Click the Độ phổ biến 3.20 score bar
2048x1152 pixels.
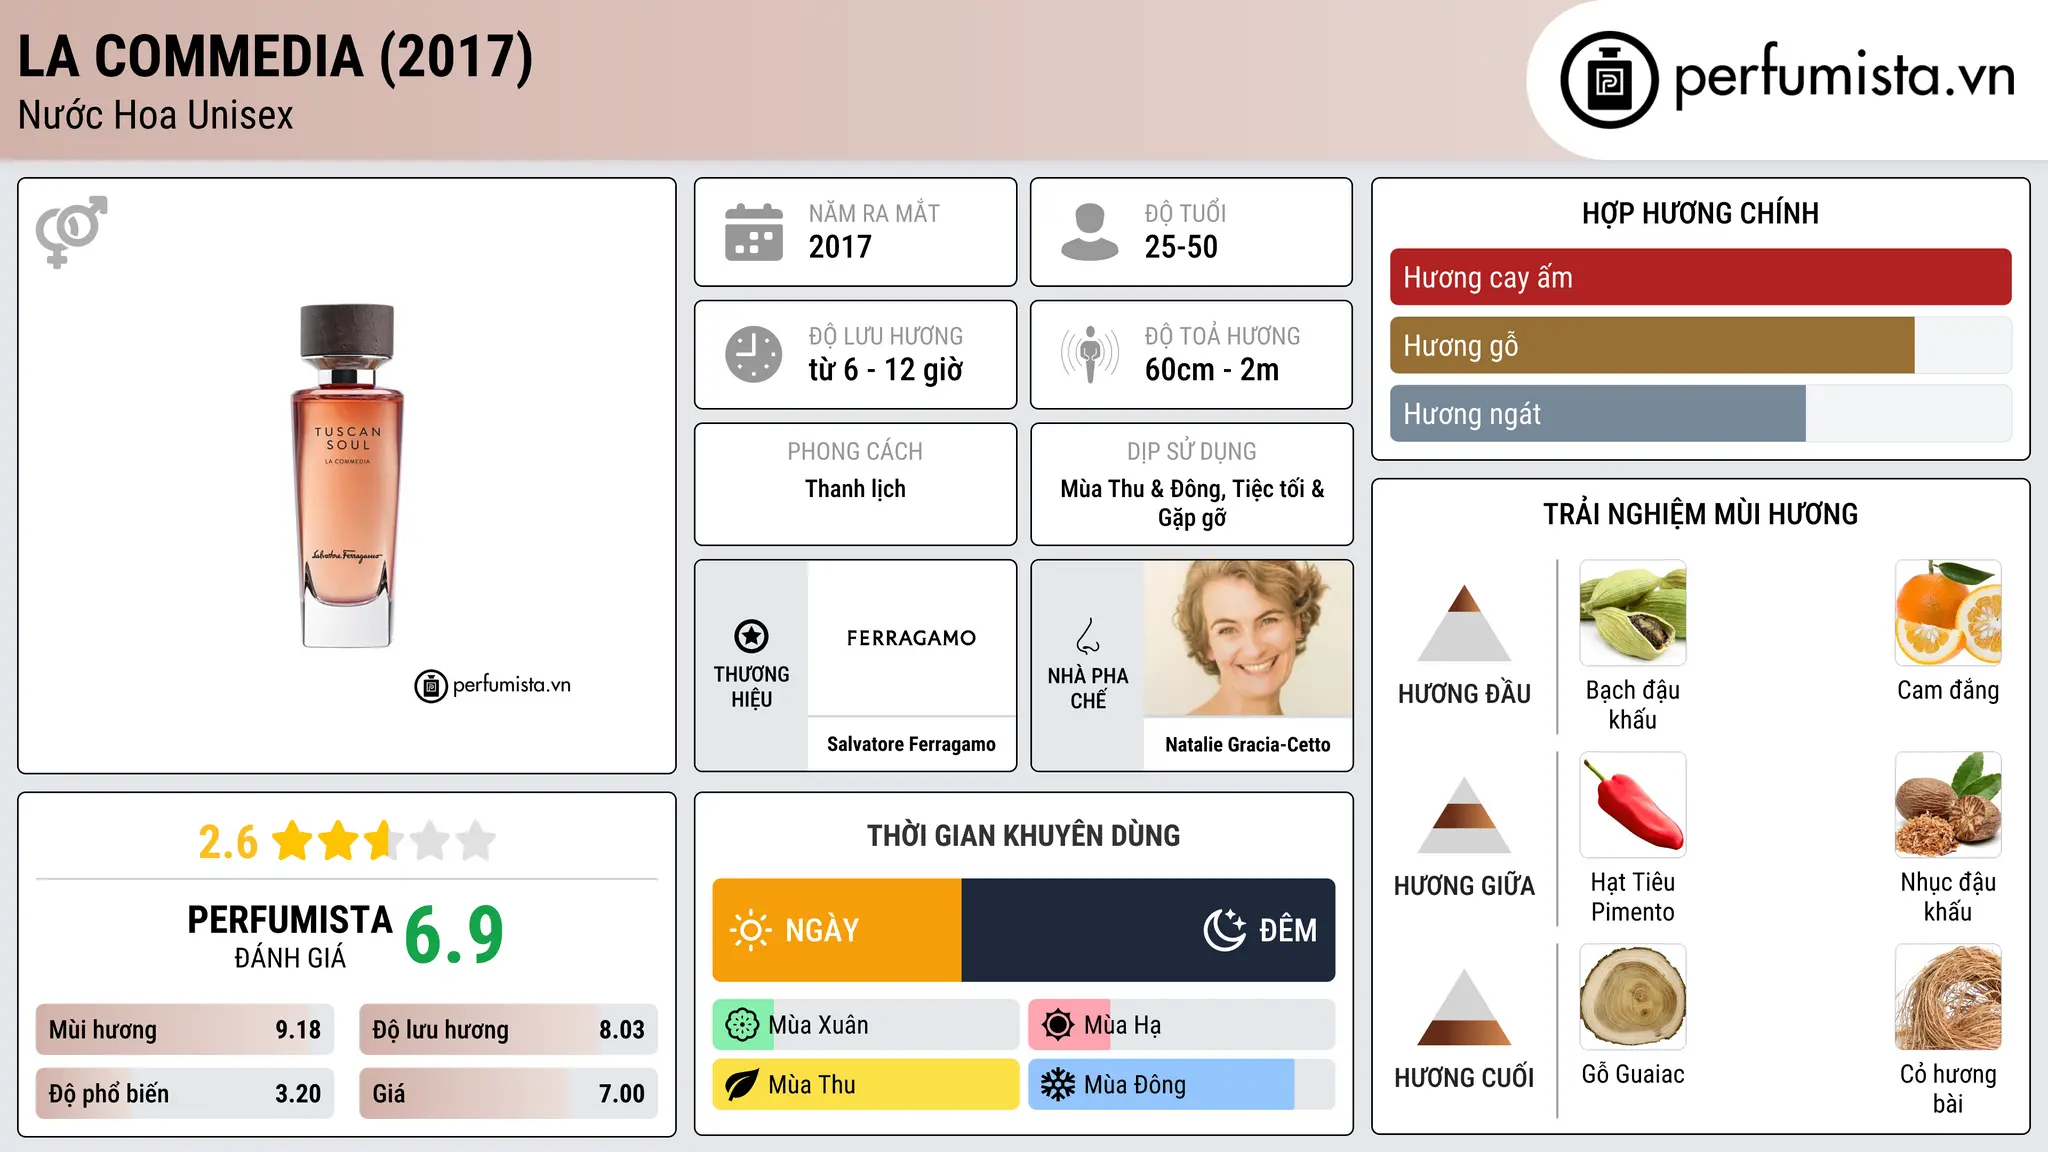(x=185, y=1093)
